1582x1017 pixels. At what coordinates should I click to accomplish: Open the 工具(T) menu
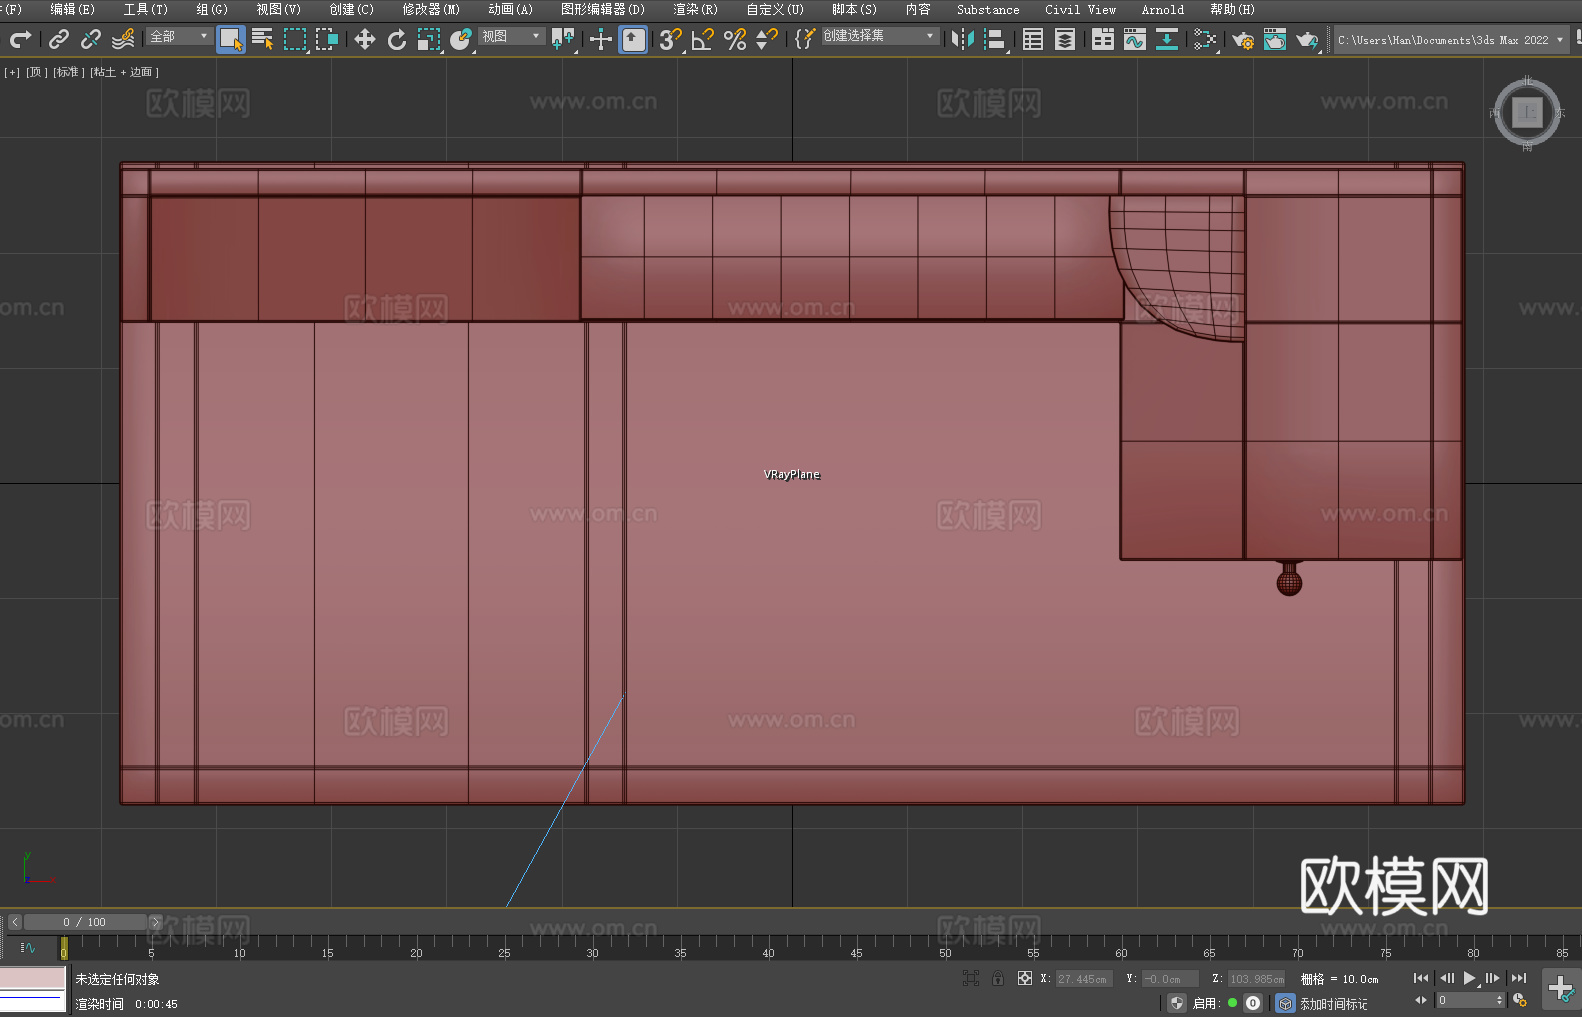(x=145, y=9)
